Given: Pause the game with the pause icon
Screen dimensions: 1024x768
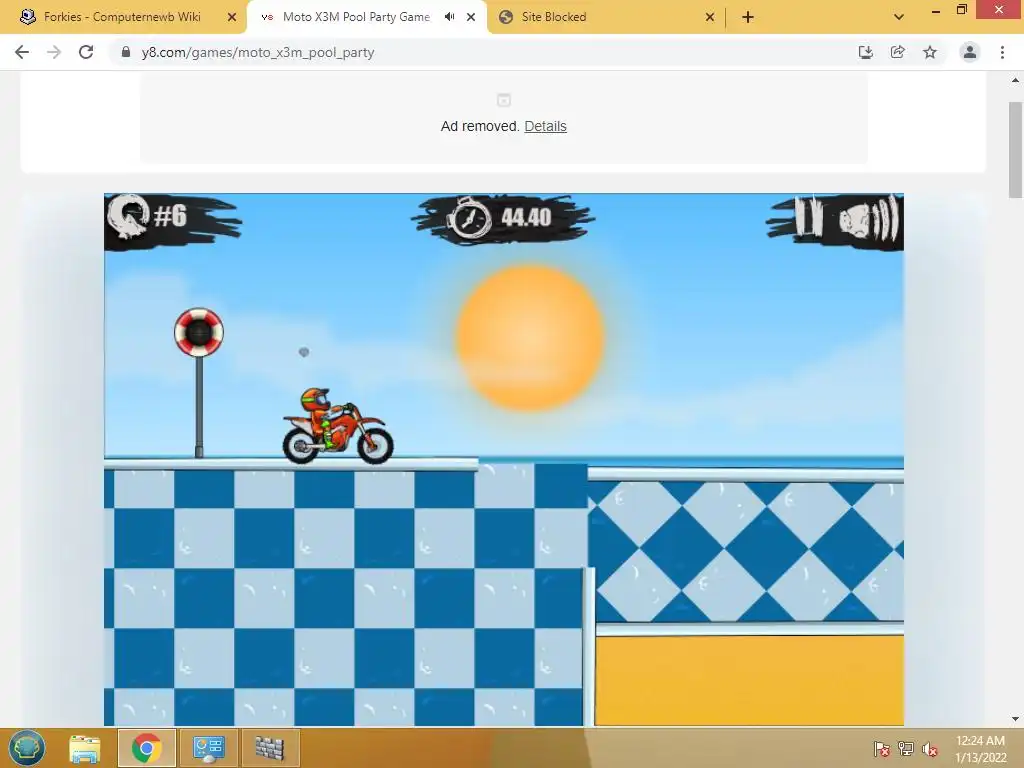Looking at the screenshot, I should tap(808, 216).
